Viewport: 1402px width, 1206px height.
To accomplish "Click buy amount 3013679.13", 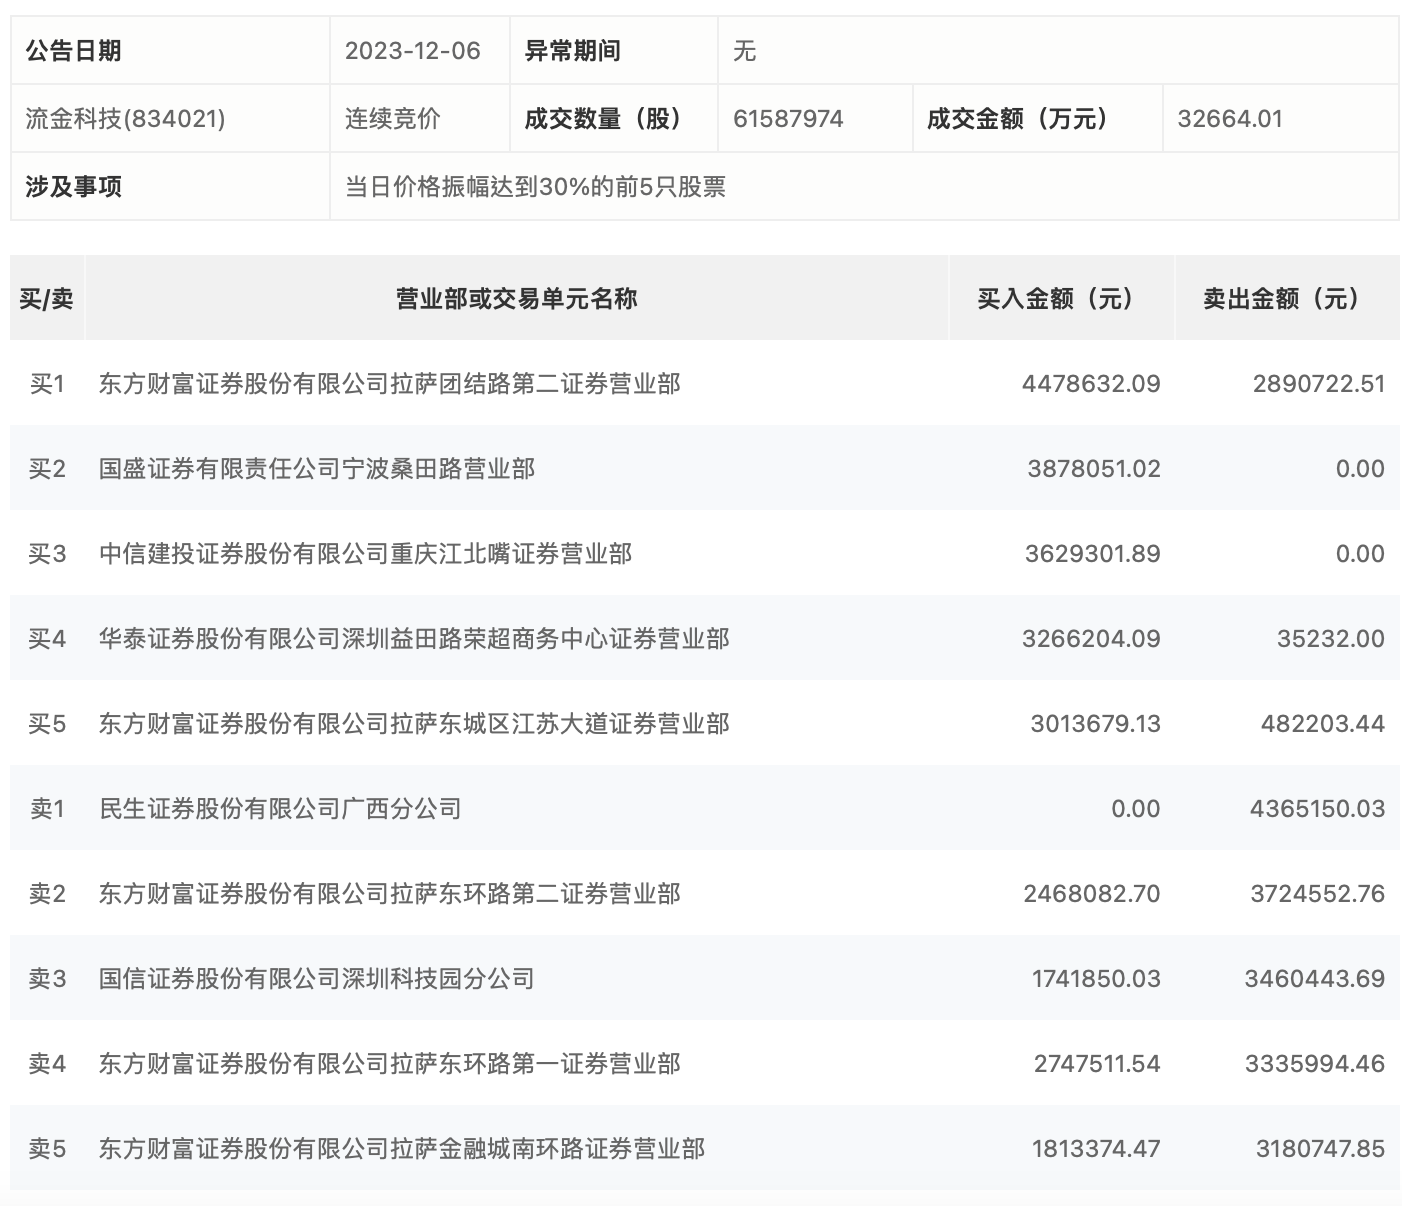I will 1096,724.
